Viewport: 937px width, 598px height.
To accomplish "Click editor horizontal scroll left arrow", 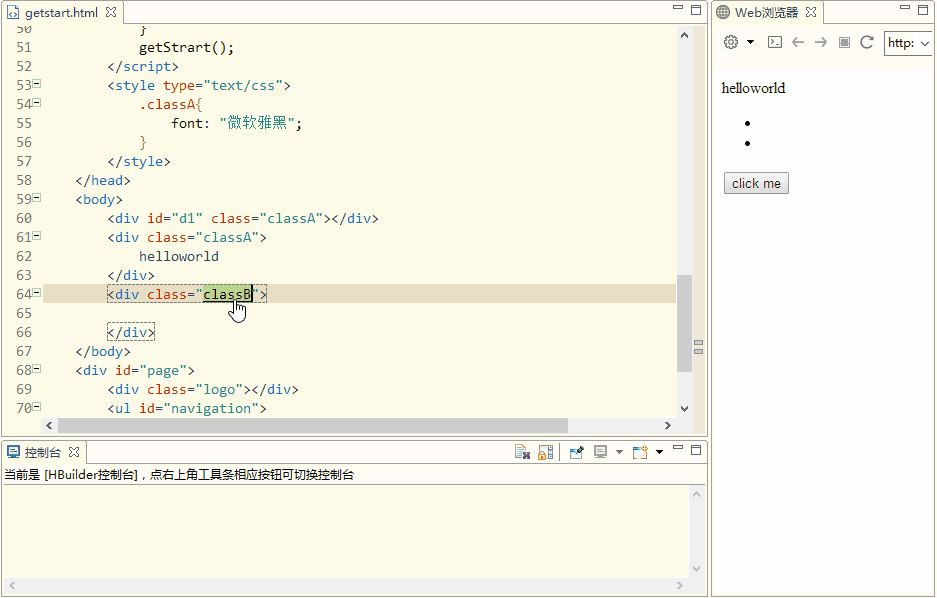I will 49,425.
